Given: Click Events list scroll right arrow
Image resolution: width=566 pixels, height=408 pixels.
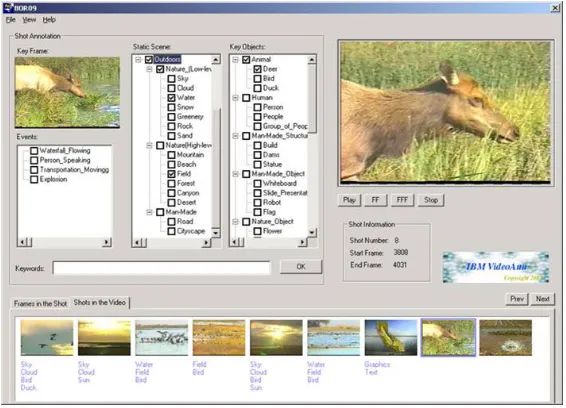Looking at the screenshot, I should tap(107, 242).
